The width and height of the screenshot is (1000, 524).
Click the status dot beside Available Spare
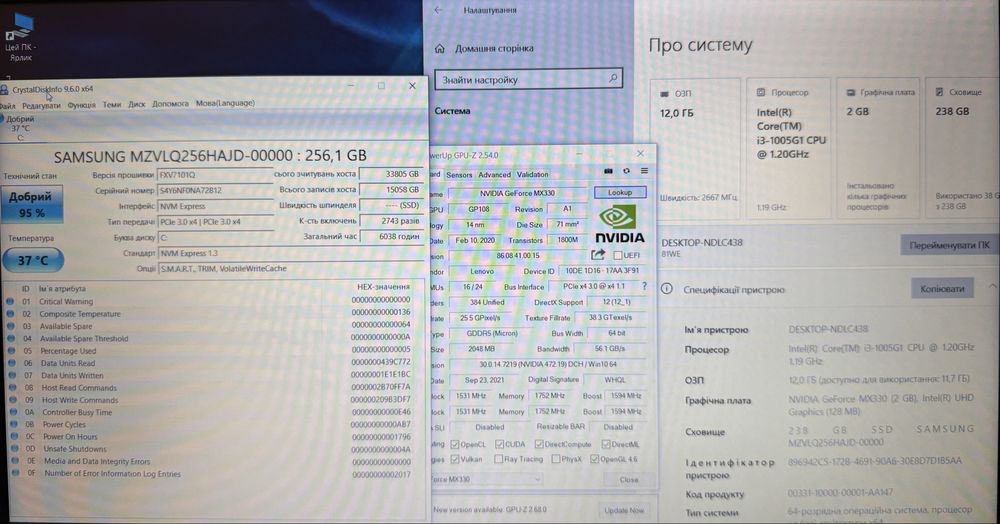[10, 326]
